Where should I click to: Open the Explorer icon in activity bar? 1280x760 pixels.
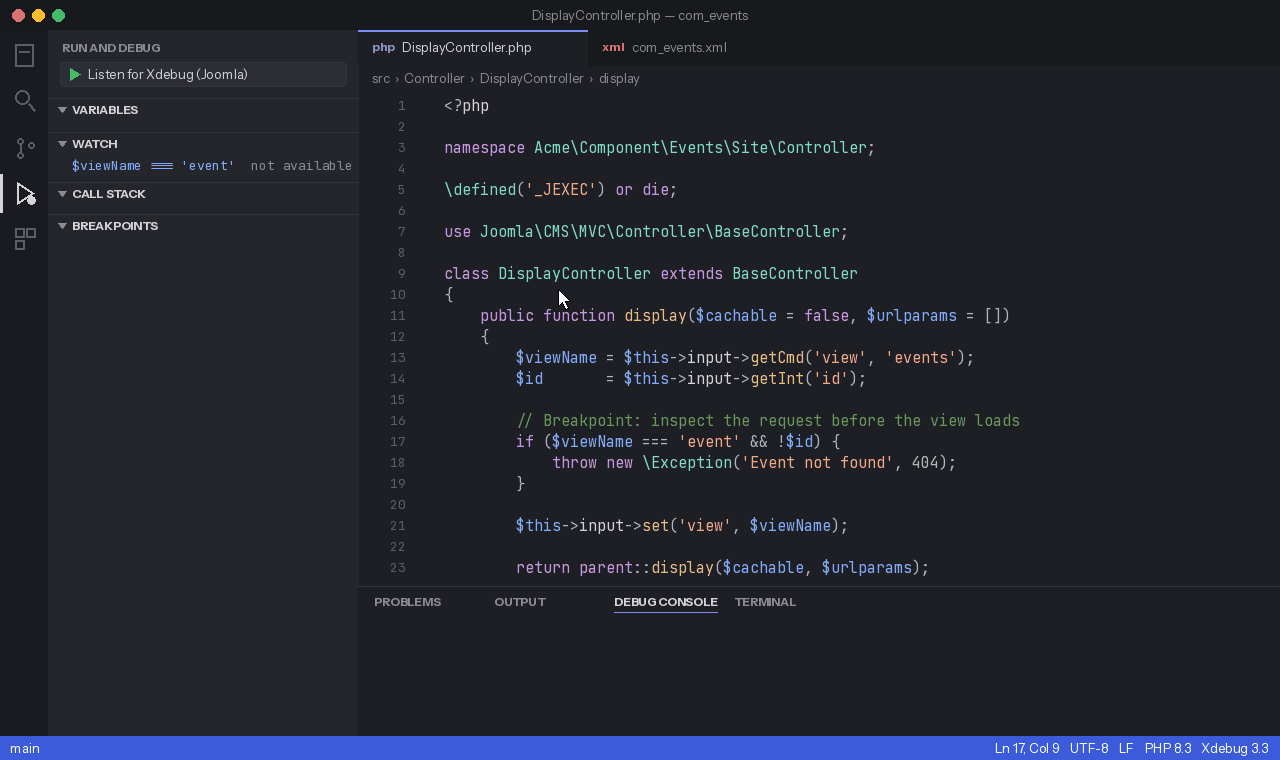(25, 56)
